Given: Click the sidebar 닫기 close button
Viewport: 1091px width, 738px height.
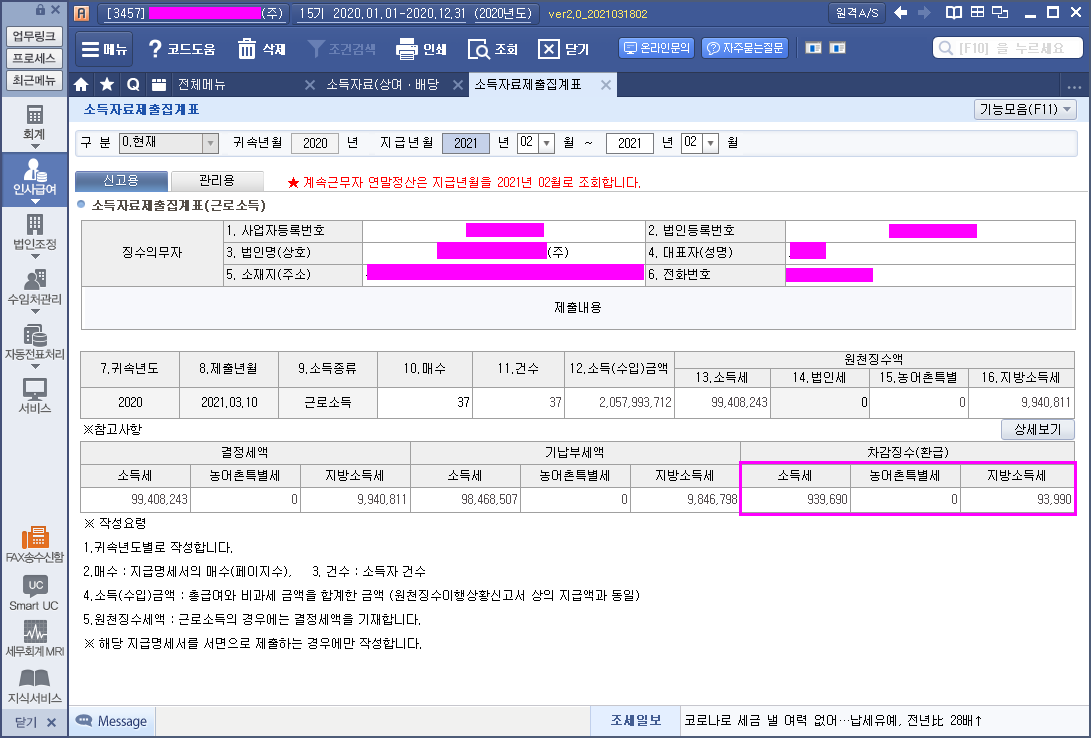Looking at the screenshot, I should [34, 723].
